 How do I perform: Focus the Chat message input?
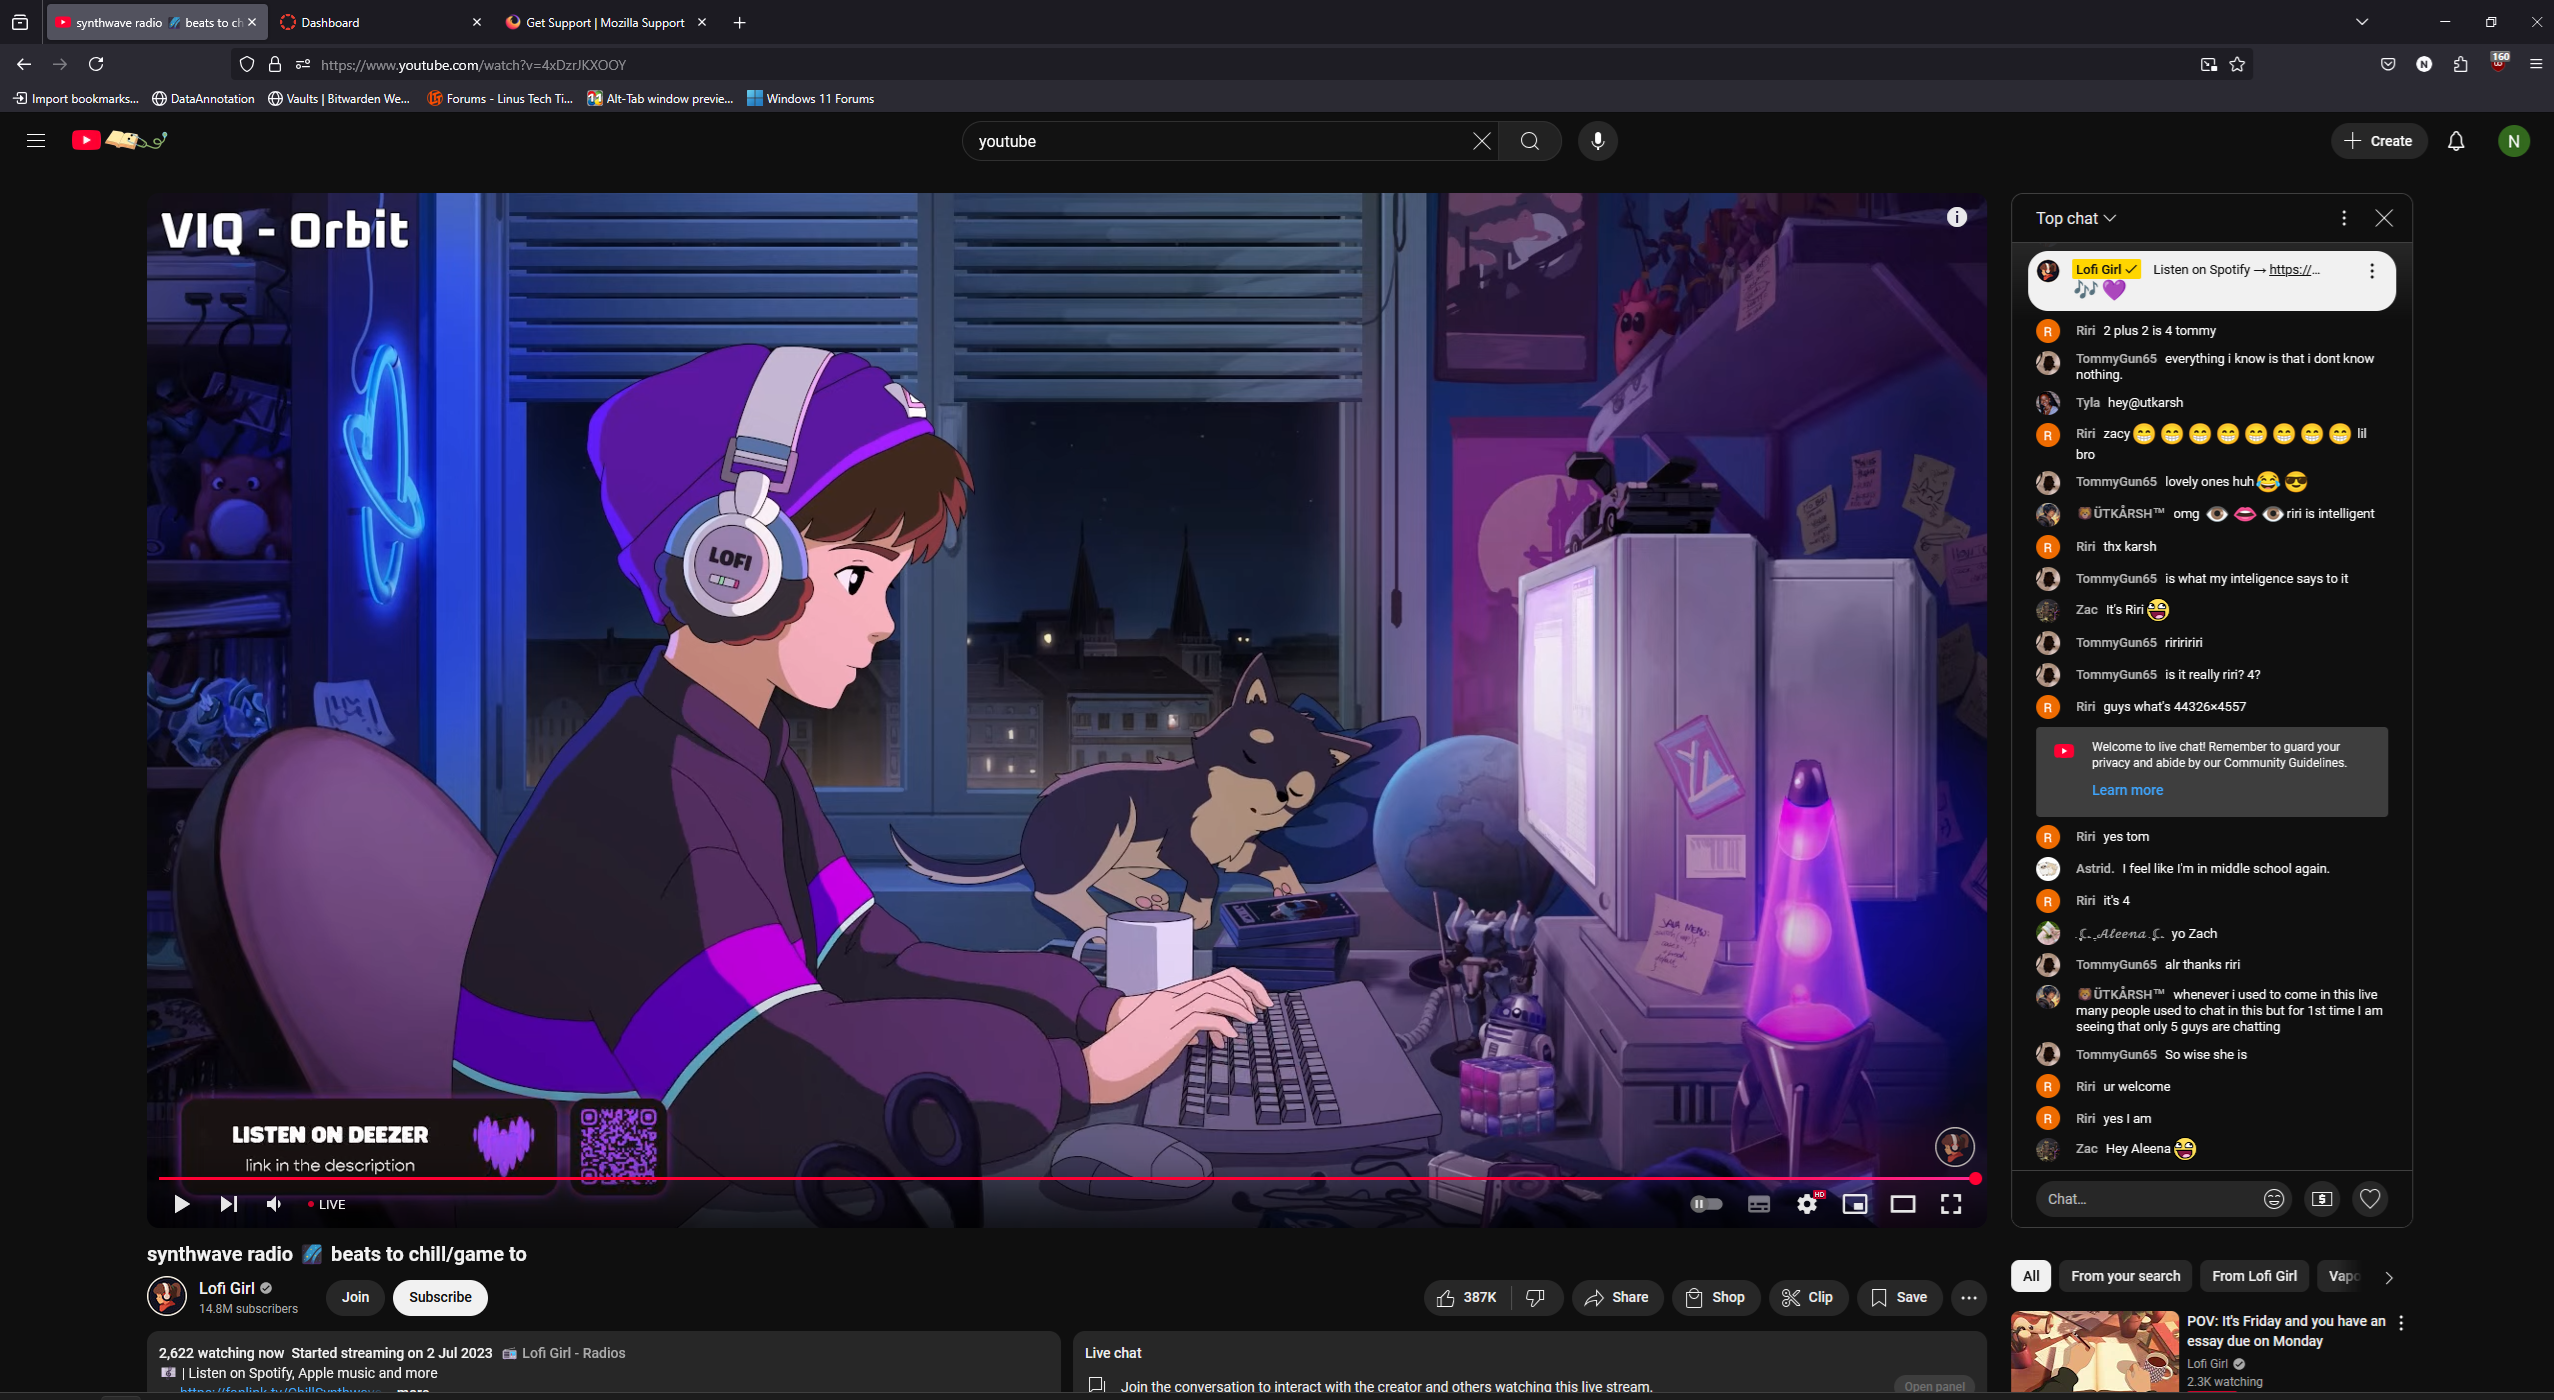[x=2146, y=1199]
